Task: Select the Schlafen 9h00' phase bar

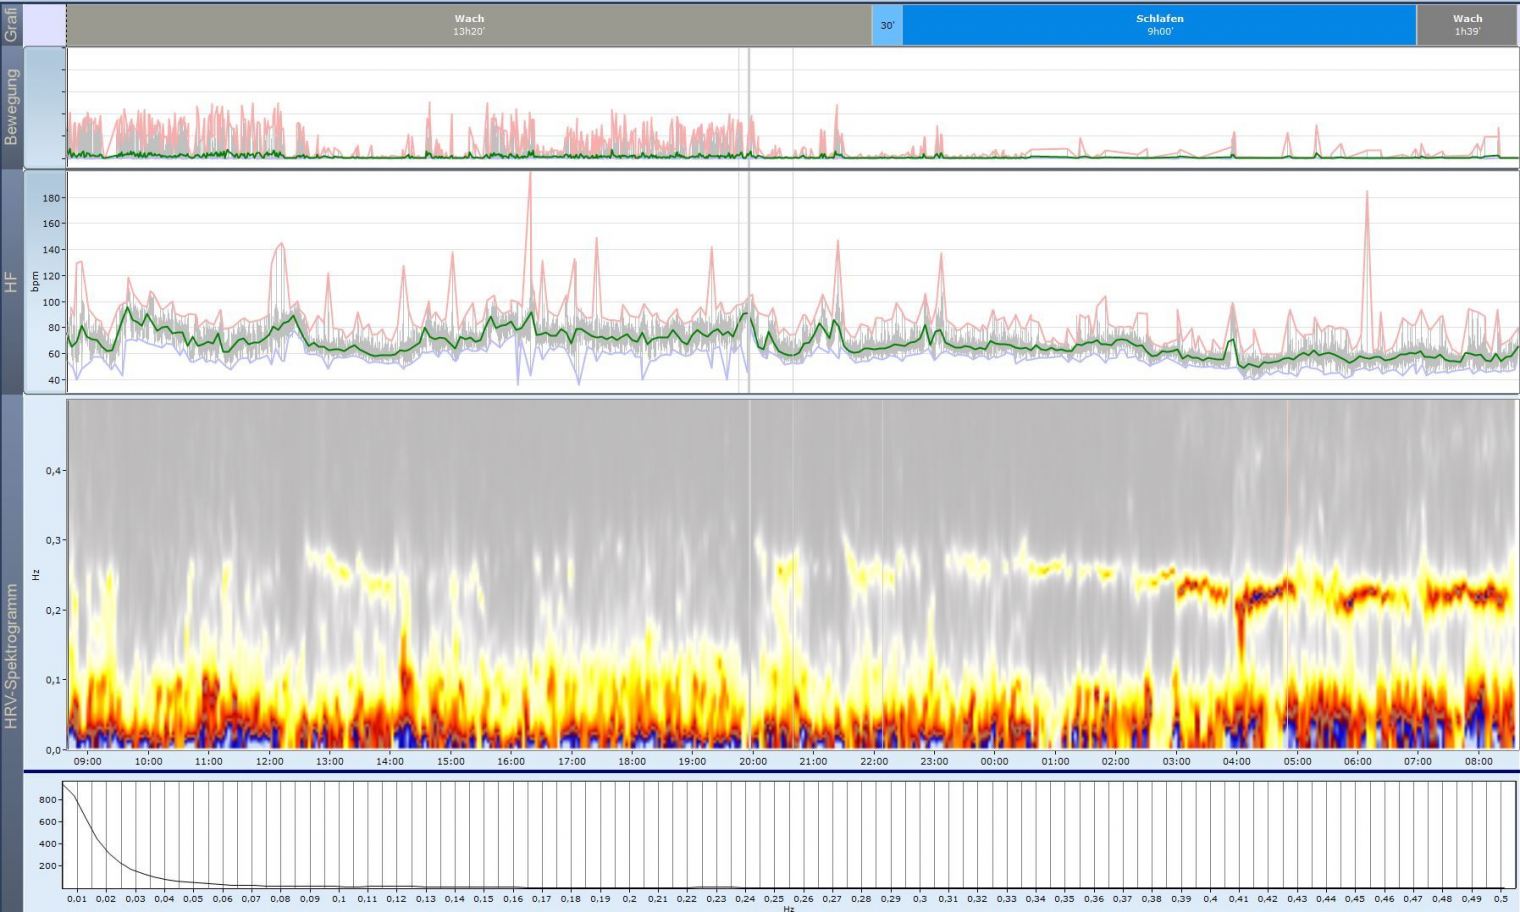Action: click(1159, 25)
